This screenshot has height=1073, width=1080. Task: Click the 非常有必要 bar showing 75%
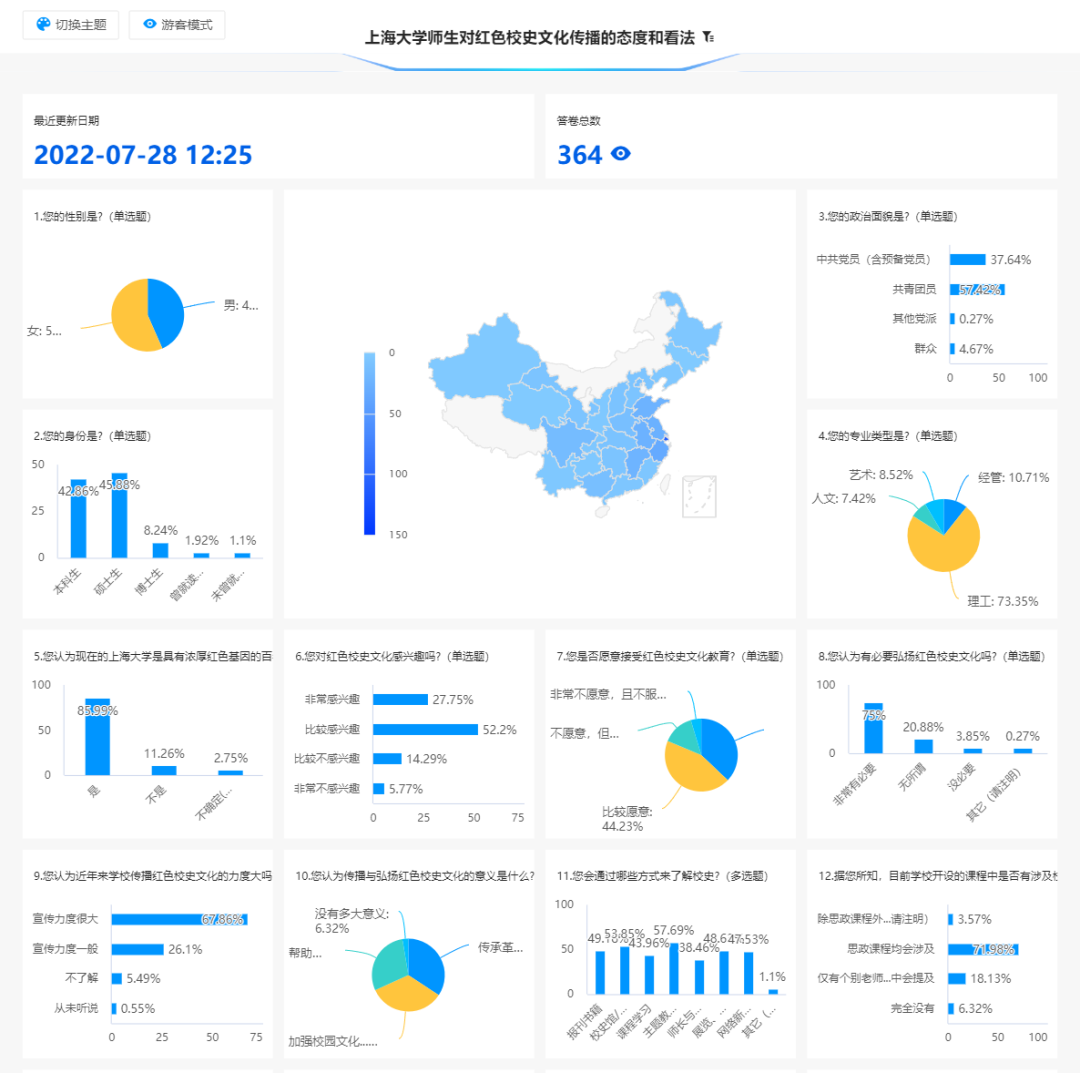click(873, 729)
